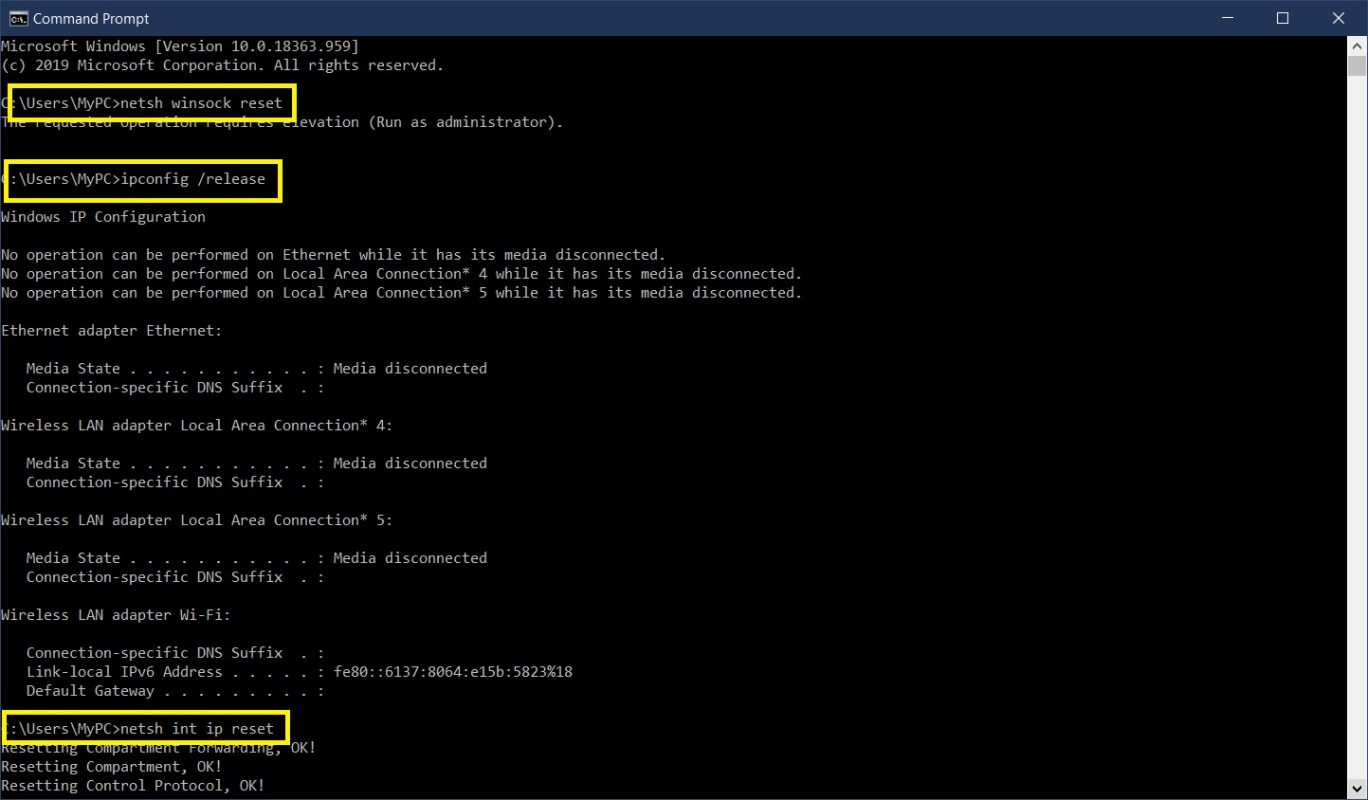Click the Command Prompt window title text
This screenshot has height=800, width=1368.
91,18
